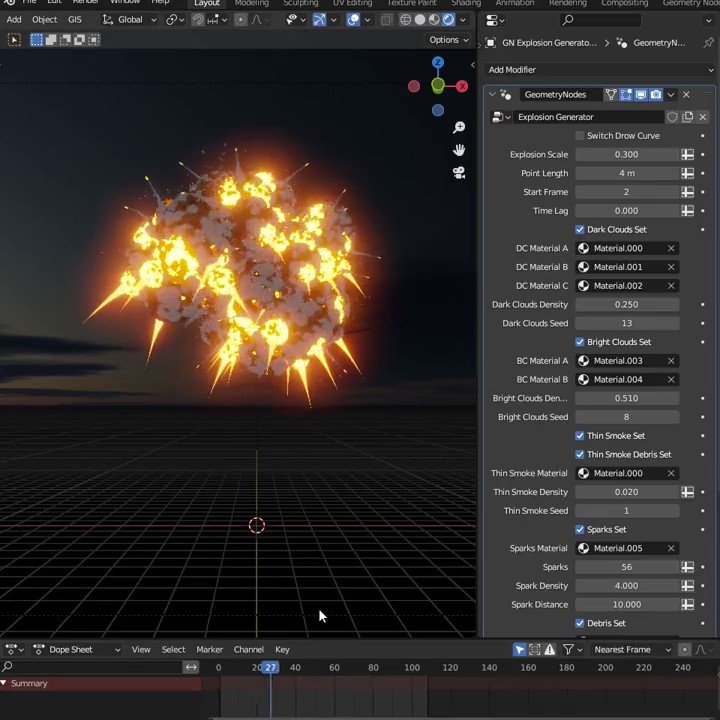The image size is (720, 720).
Task: Click the red X axis gizmo handle
Action: tap(462, 86)
